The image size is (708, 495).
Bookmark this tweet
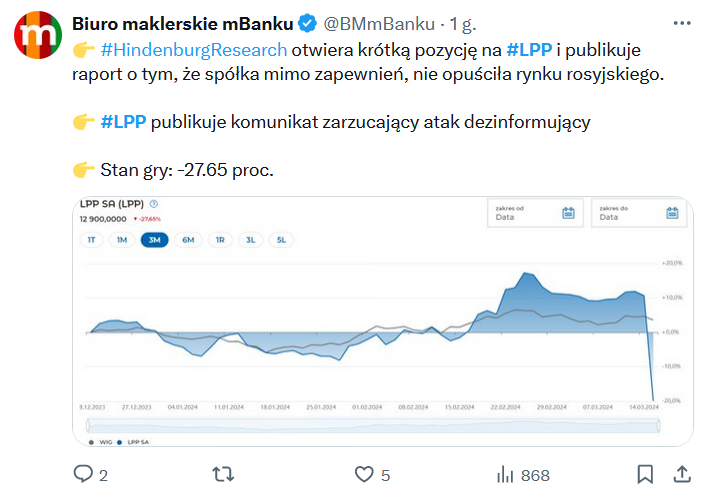coord(646,474)
